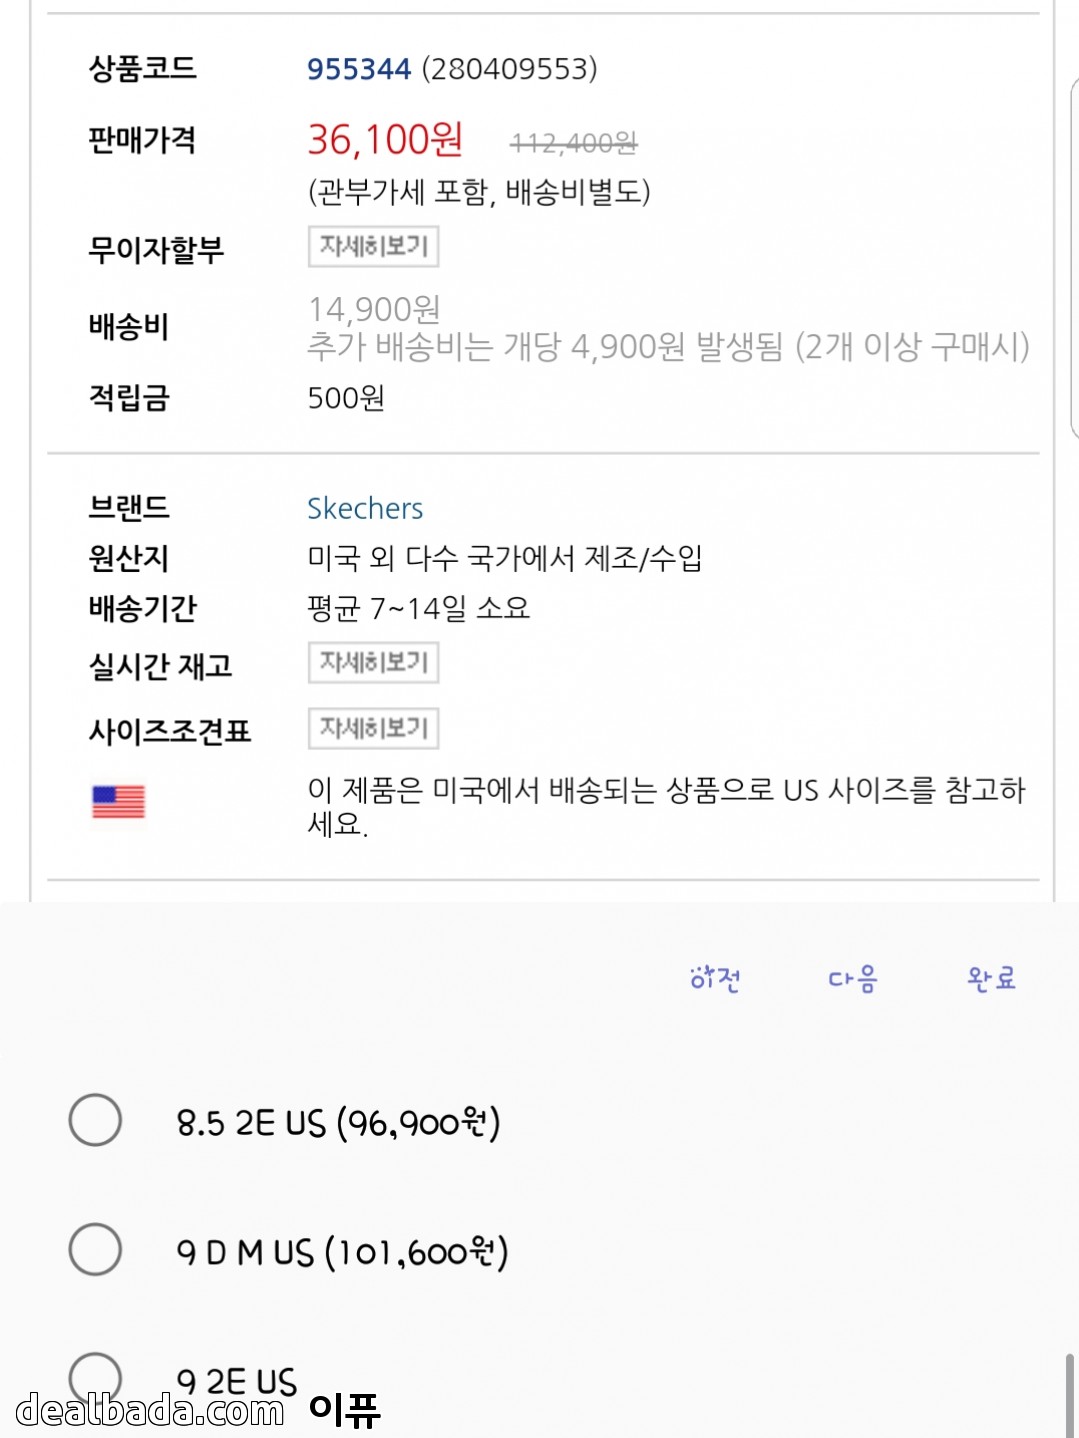The height and width of the screenshot is (1438, 1079).
Task: Click the 500원 적립금 value
Action: click(x=346, y=398)
